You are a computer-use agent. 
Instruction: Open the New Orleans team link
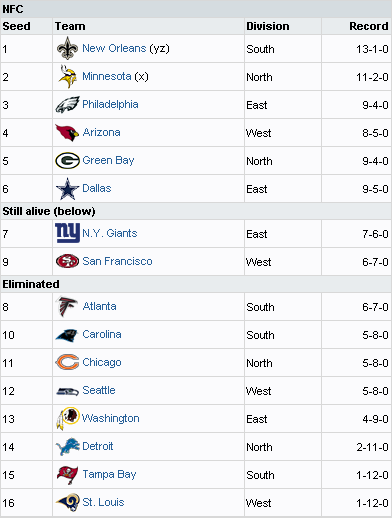(114, 48)
